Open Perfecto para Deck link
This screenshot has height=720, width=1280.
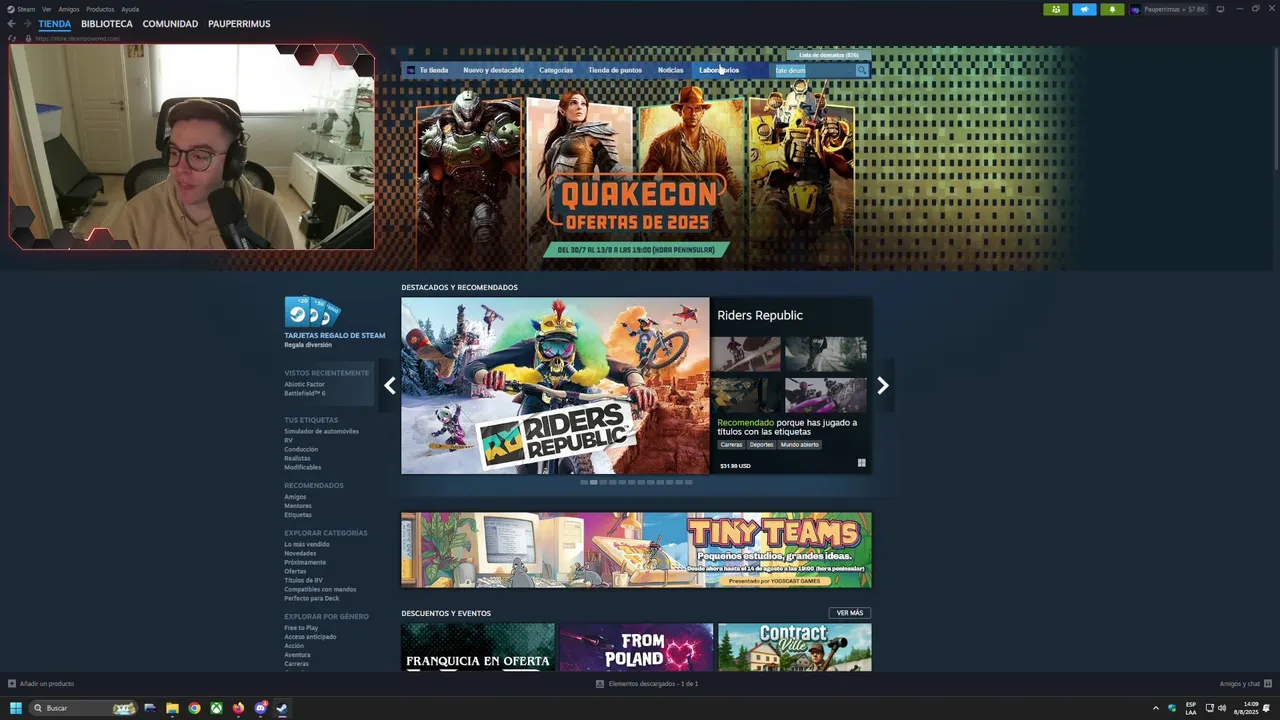coord(311,598)
